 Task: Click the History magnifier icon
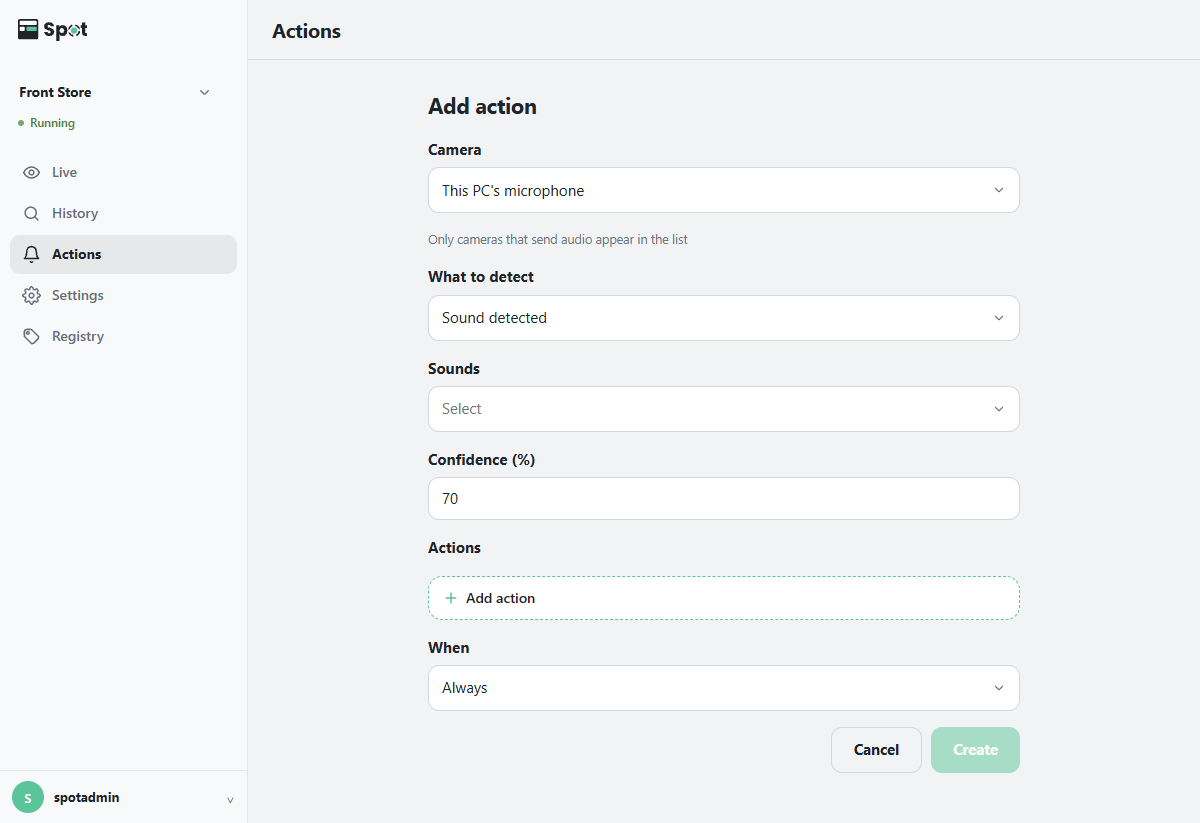pos(32,213)
